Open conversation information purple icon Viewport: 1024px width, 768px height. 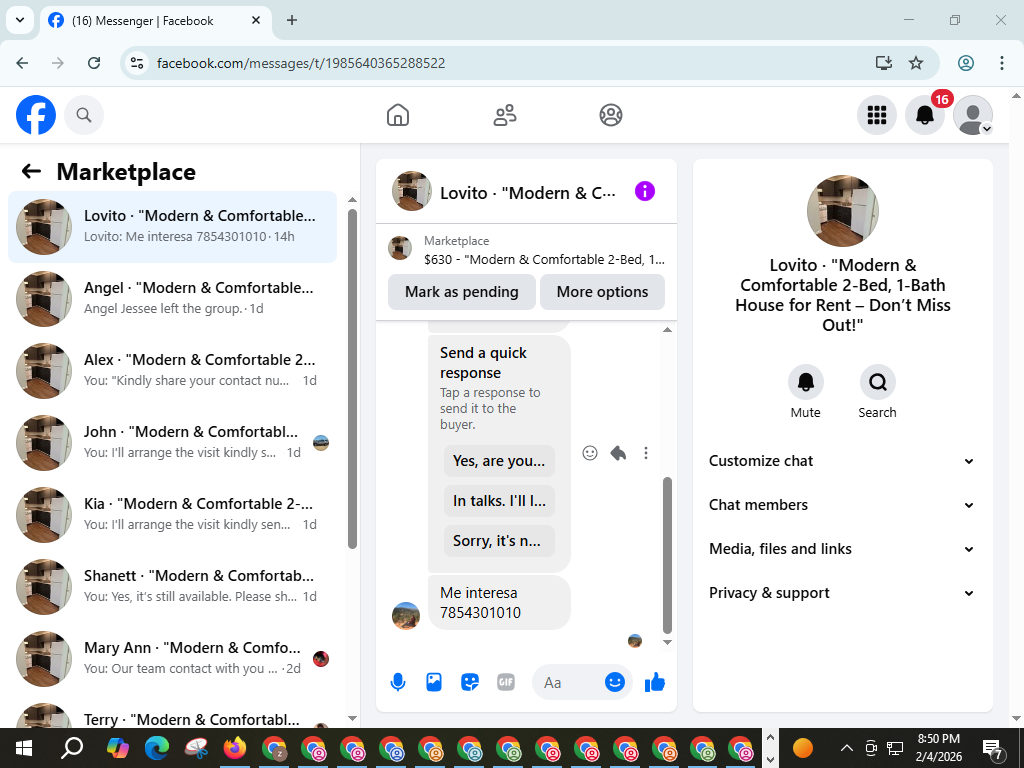645,191
